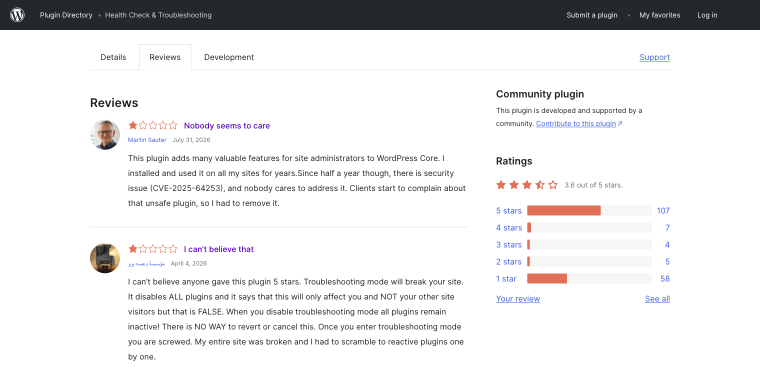Click the Ratings heading
Image resolution: width=760 pixels, height=380 pixels.
pos(514,161)
